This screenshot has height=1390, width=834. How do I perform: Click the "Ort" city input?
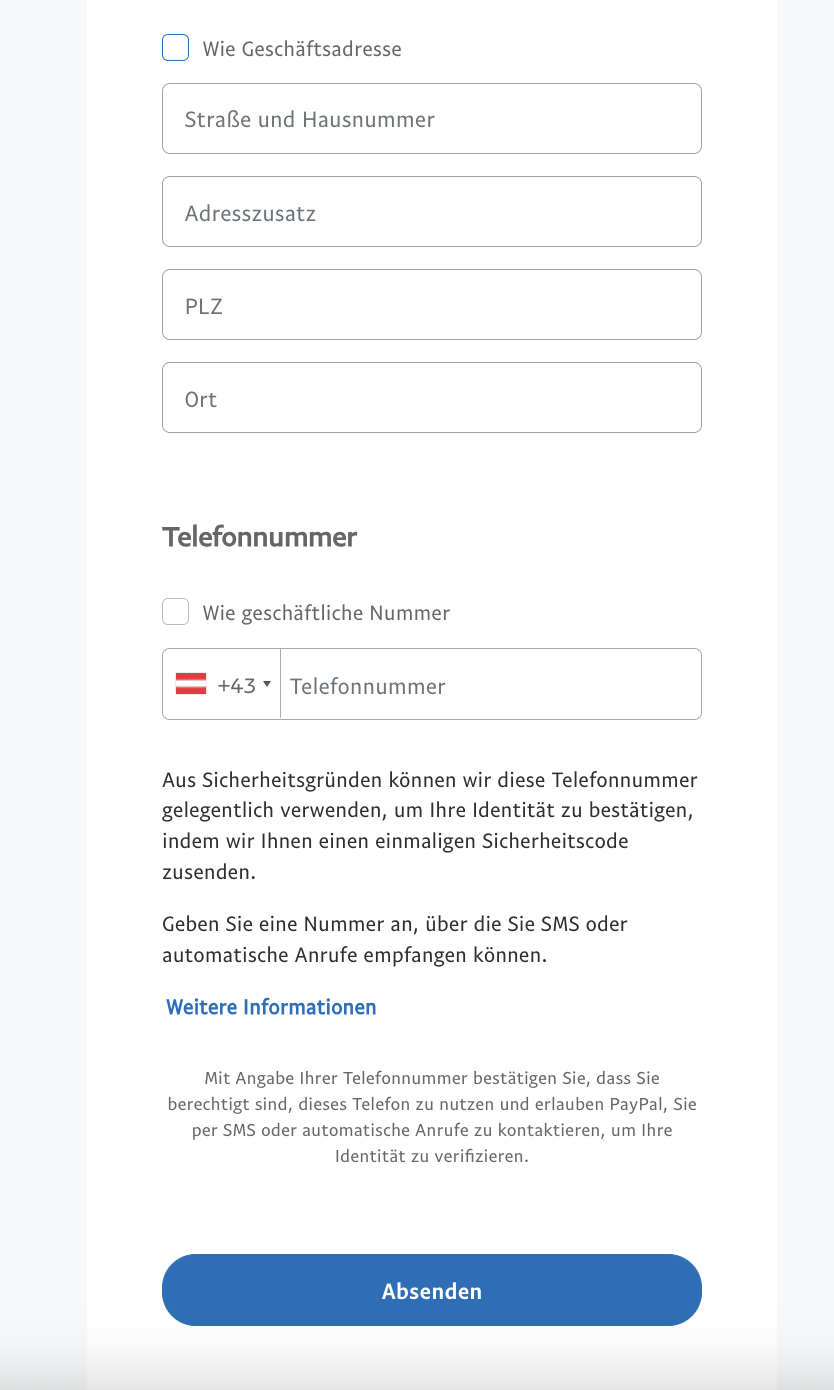pos(431,398)
